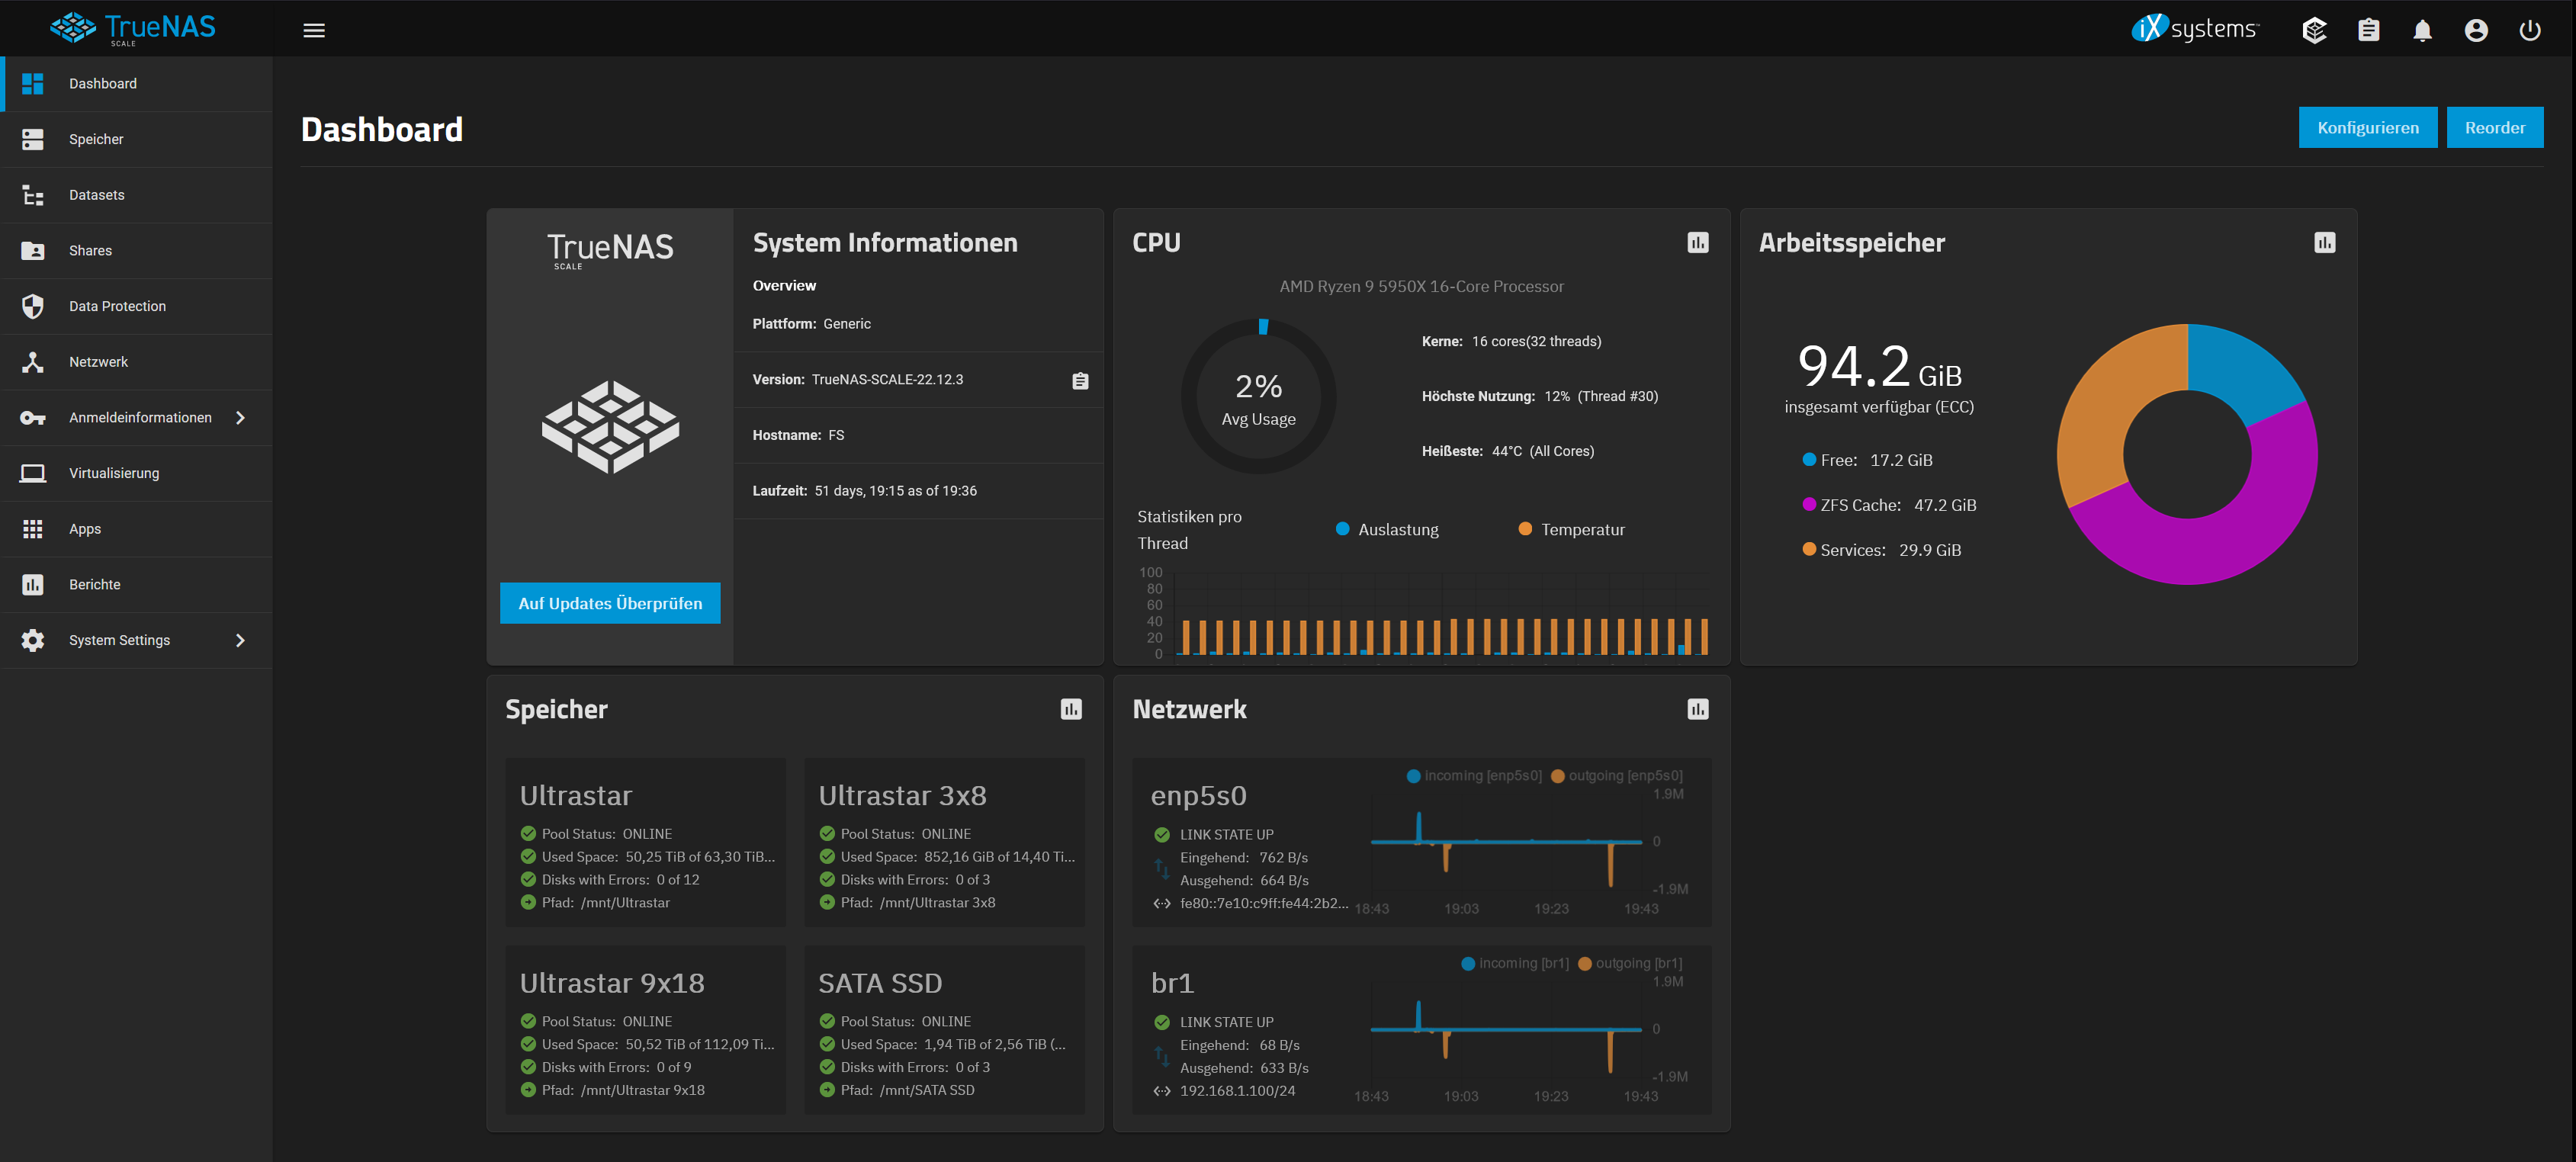
Task: Copy version string with clipboard icon
Action: [1080, 381]
